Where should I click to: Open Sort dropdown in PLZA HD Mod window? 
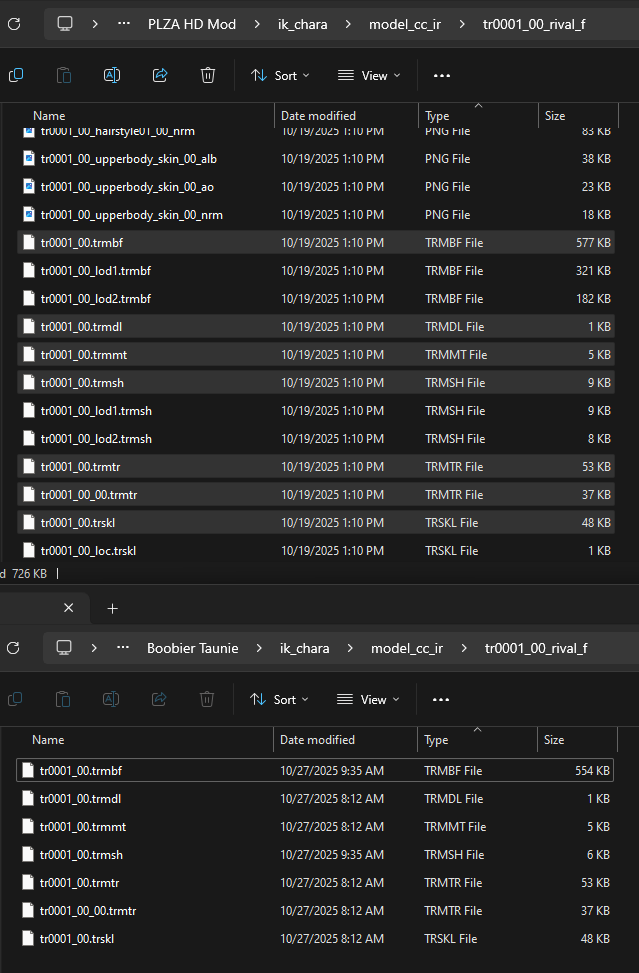[280, 76]
